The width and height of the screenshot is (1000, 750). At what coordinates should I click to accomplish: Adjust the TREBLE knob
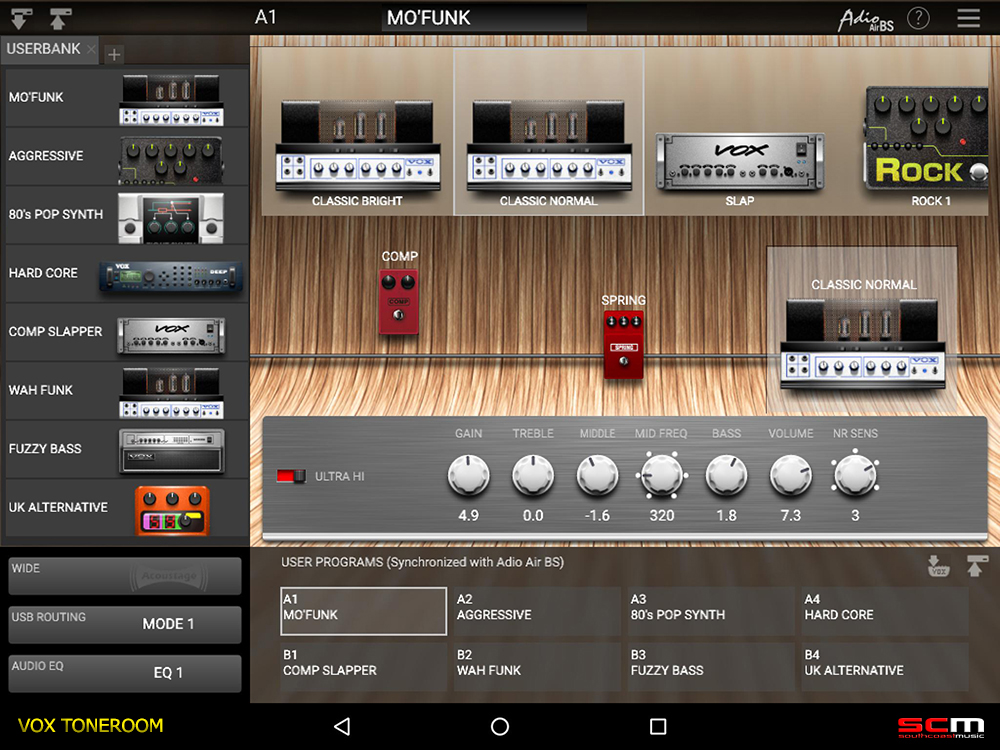533,476
